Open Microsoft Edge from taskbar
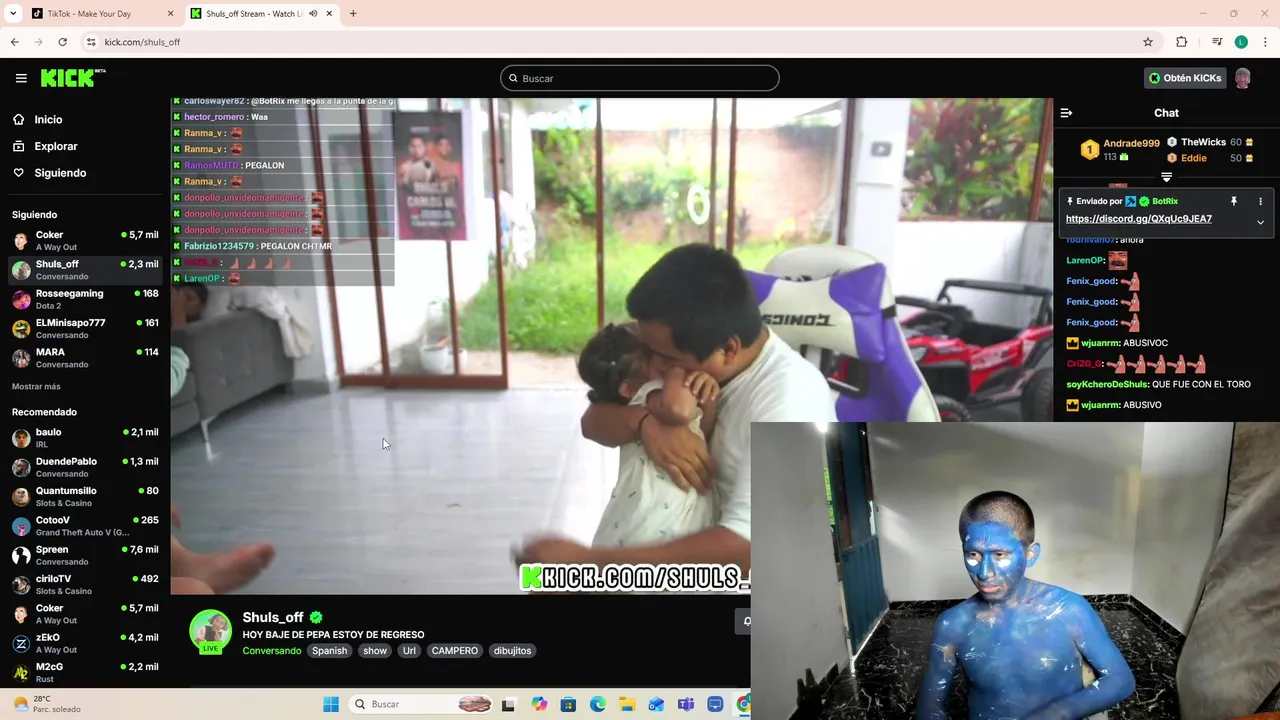This screenshot has height=720, width=1280. pyautogui.click(x=597, y=704)
